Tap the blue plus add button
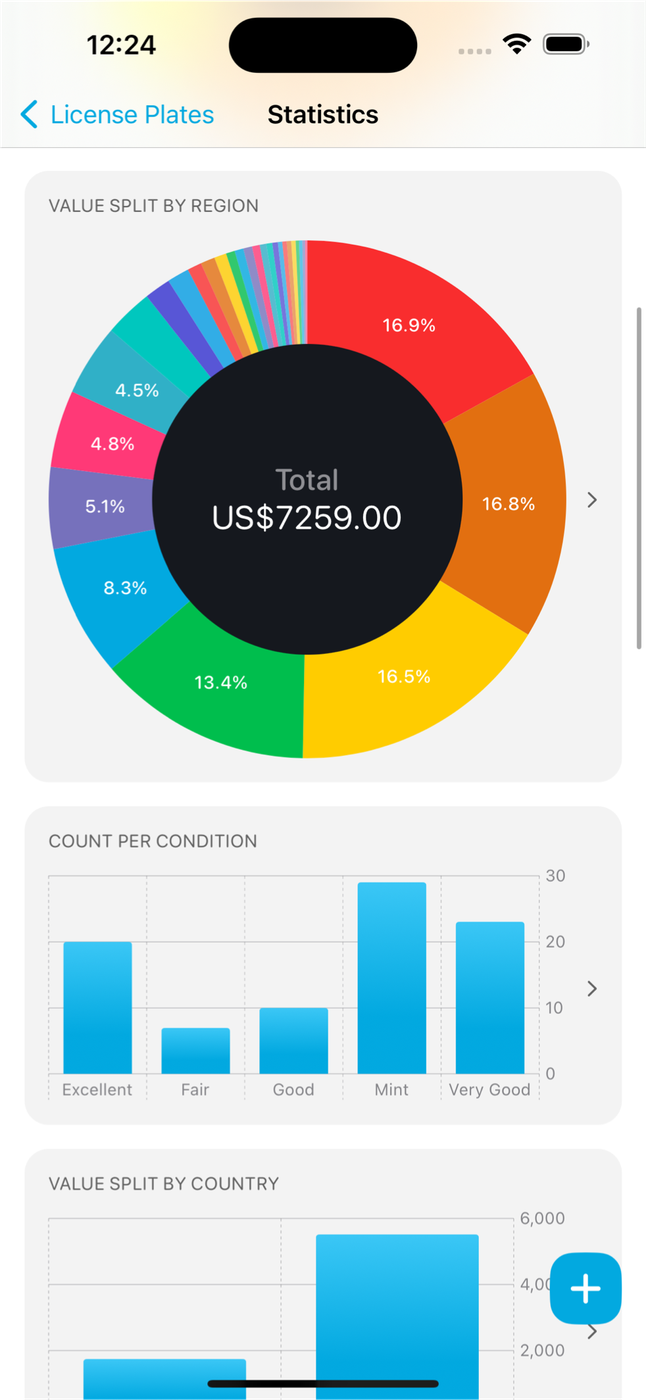Viewport: 646px width, 1400px height. pyautogui.click(x=585, y=1288)
